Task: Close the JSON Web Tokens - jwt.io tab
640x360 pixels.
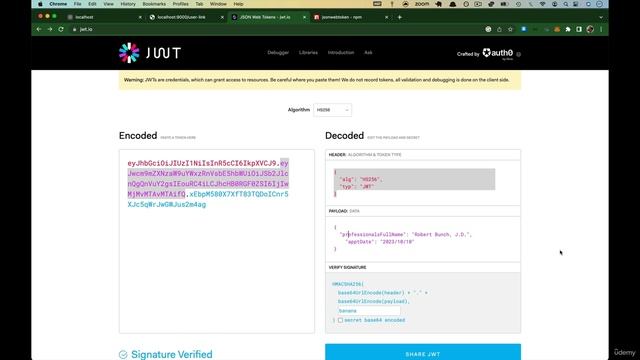Action: [x=304, y=17]
